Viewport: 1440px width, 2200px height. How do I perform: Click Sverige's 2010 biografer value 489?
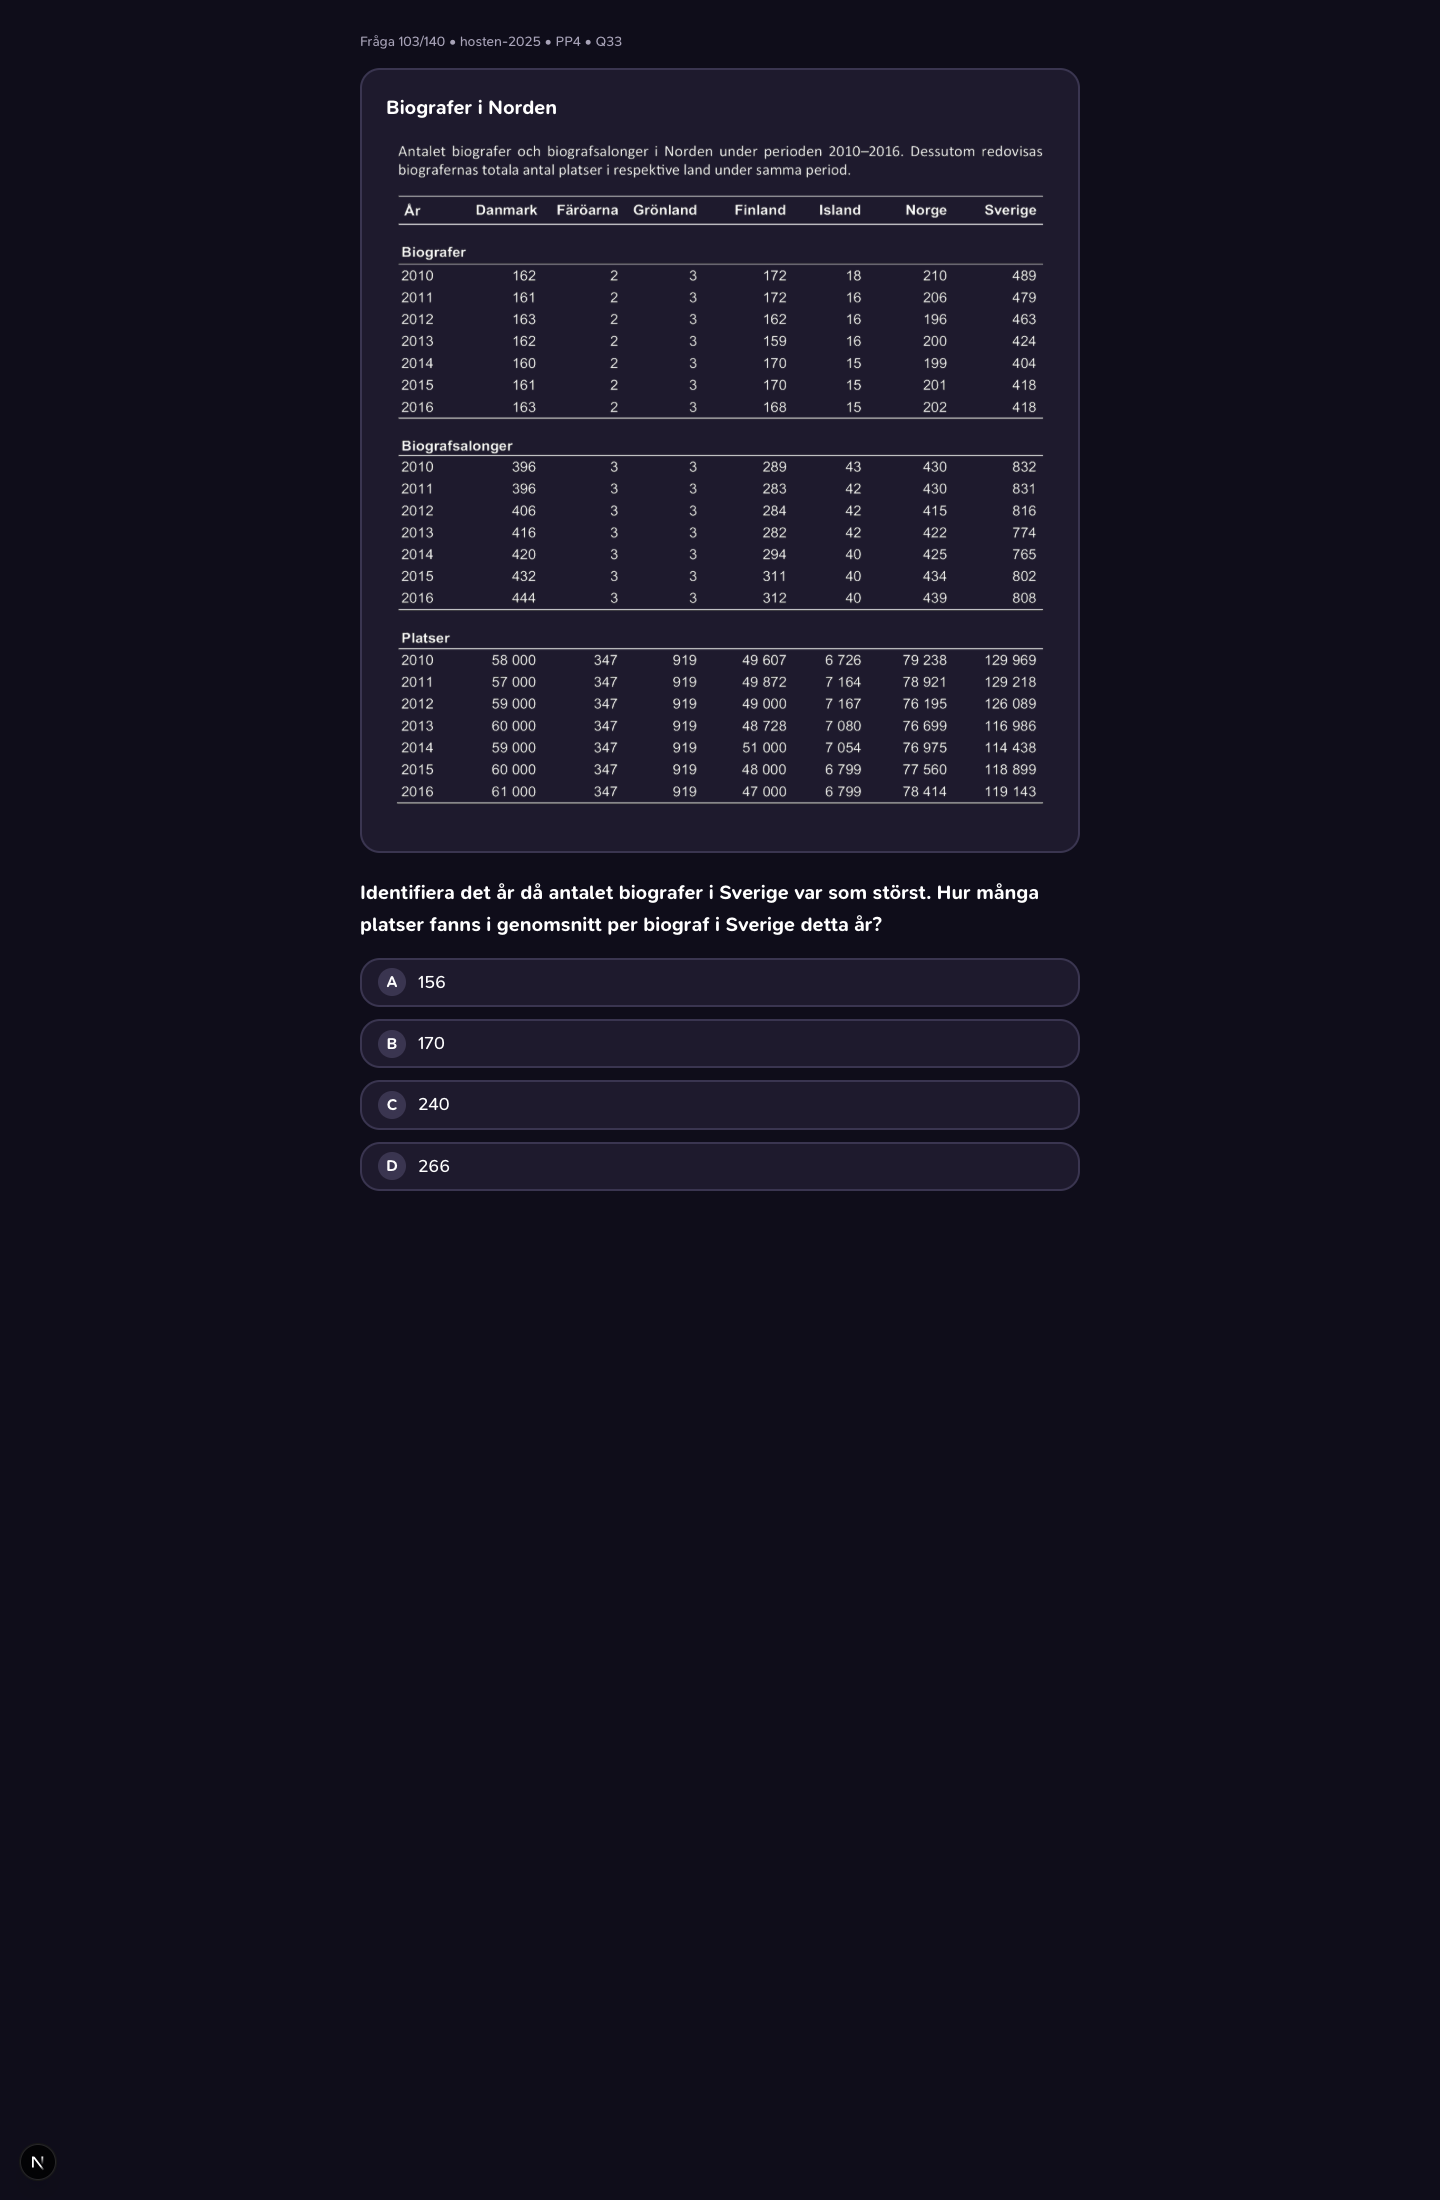1024,276
